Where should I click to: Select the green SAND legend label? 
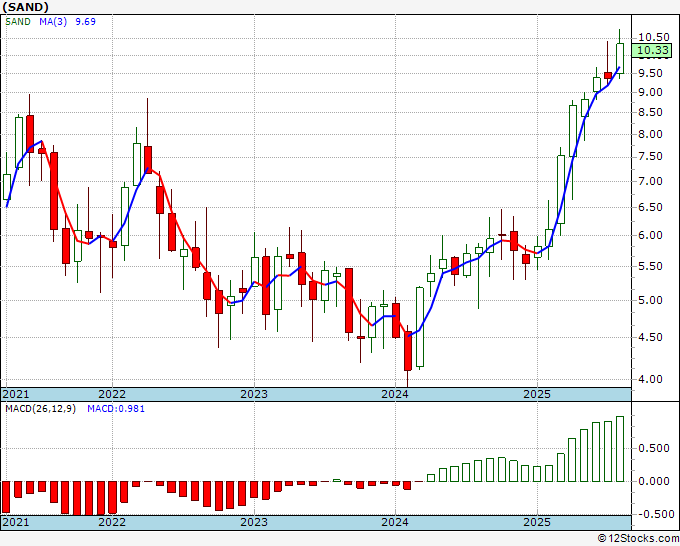tap(18, 22)
